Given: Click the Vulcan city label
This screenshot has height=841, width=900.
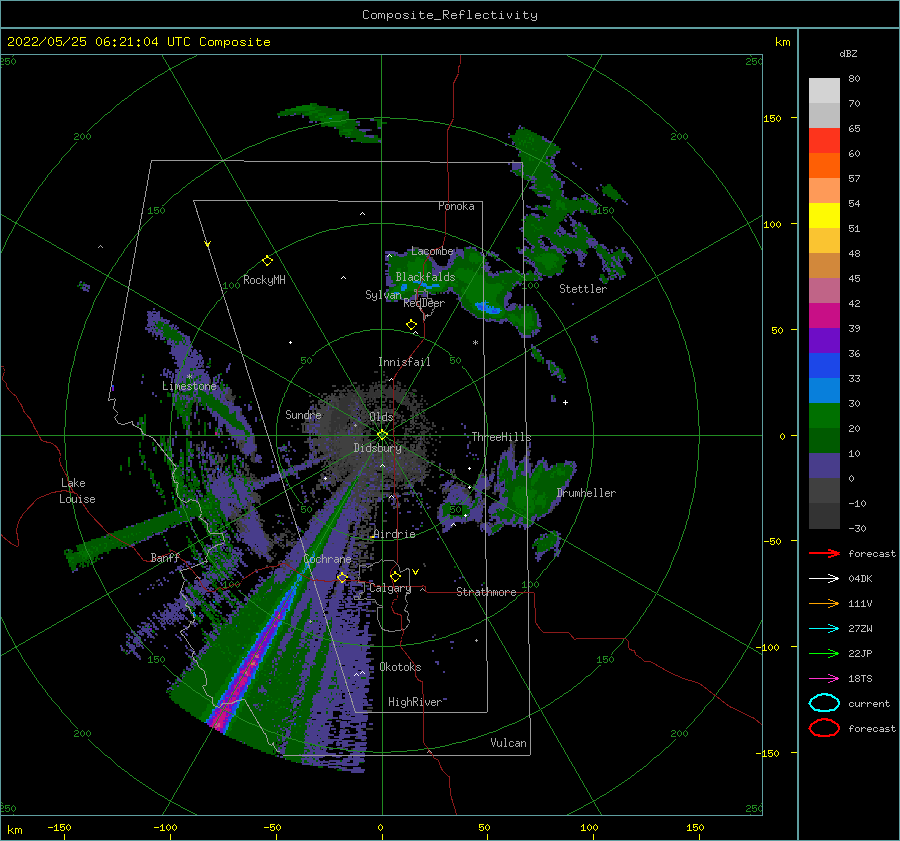Looking at the screenshot, I should point(508,743).
